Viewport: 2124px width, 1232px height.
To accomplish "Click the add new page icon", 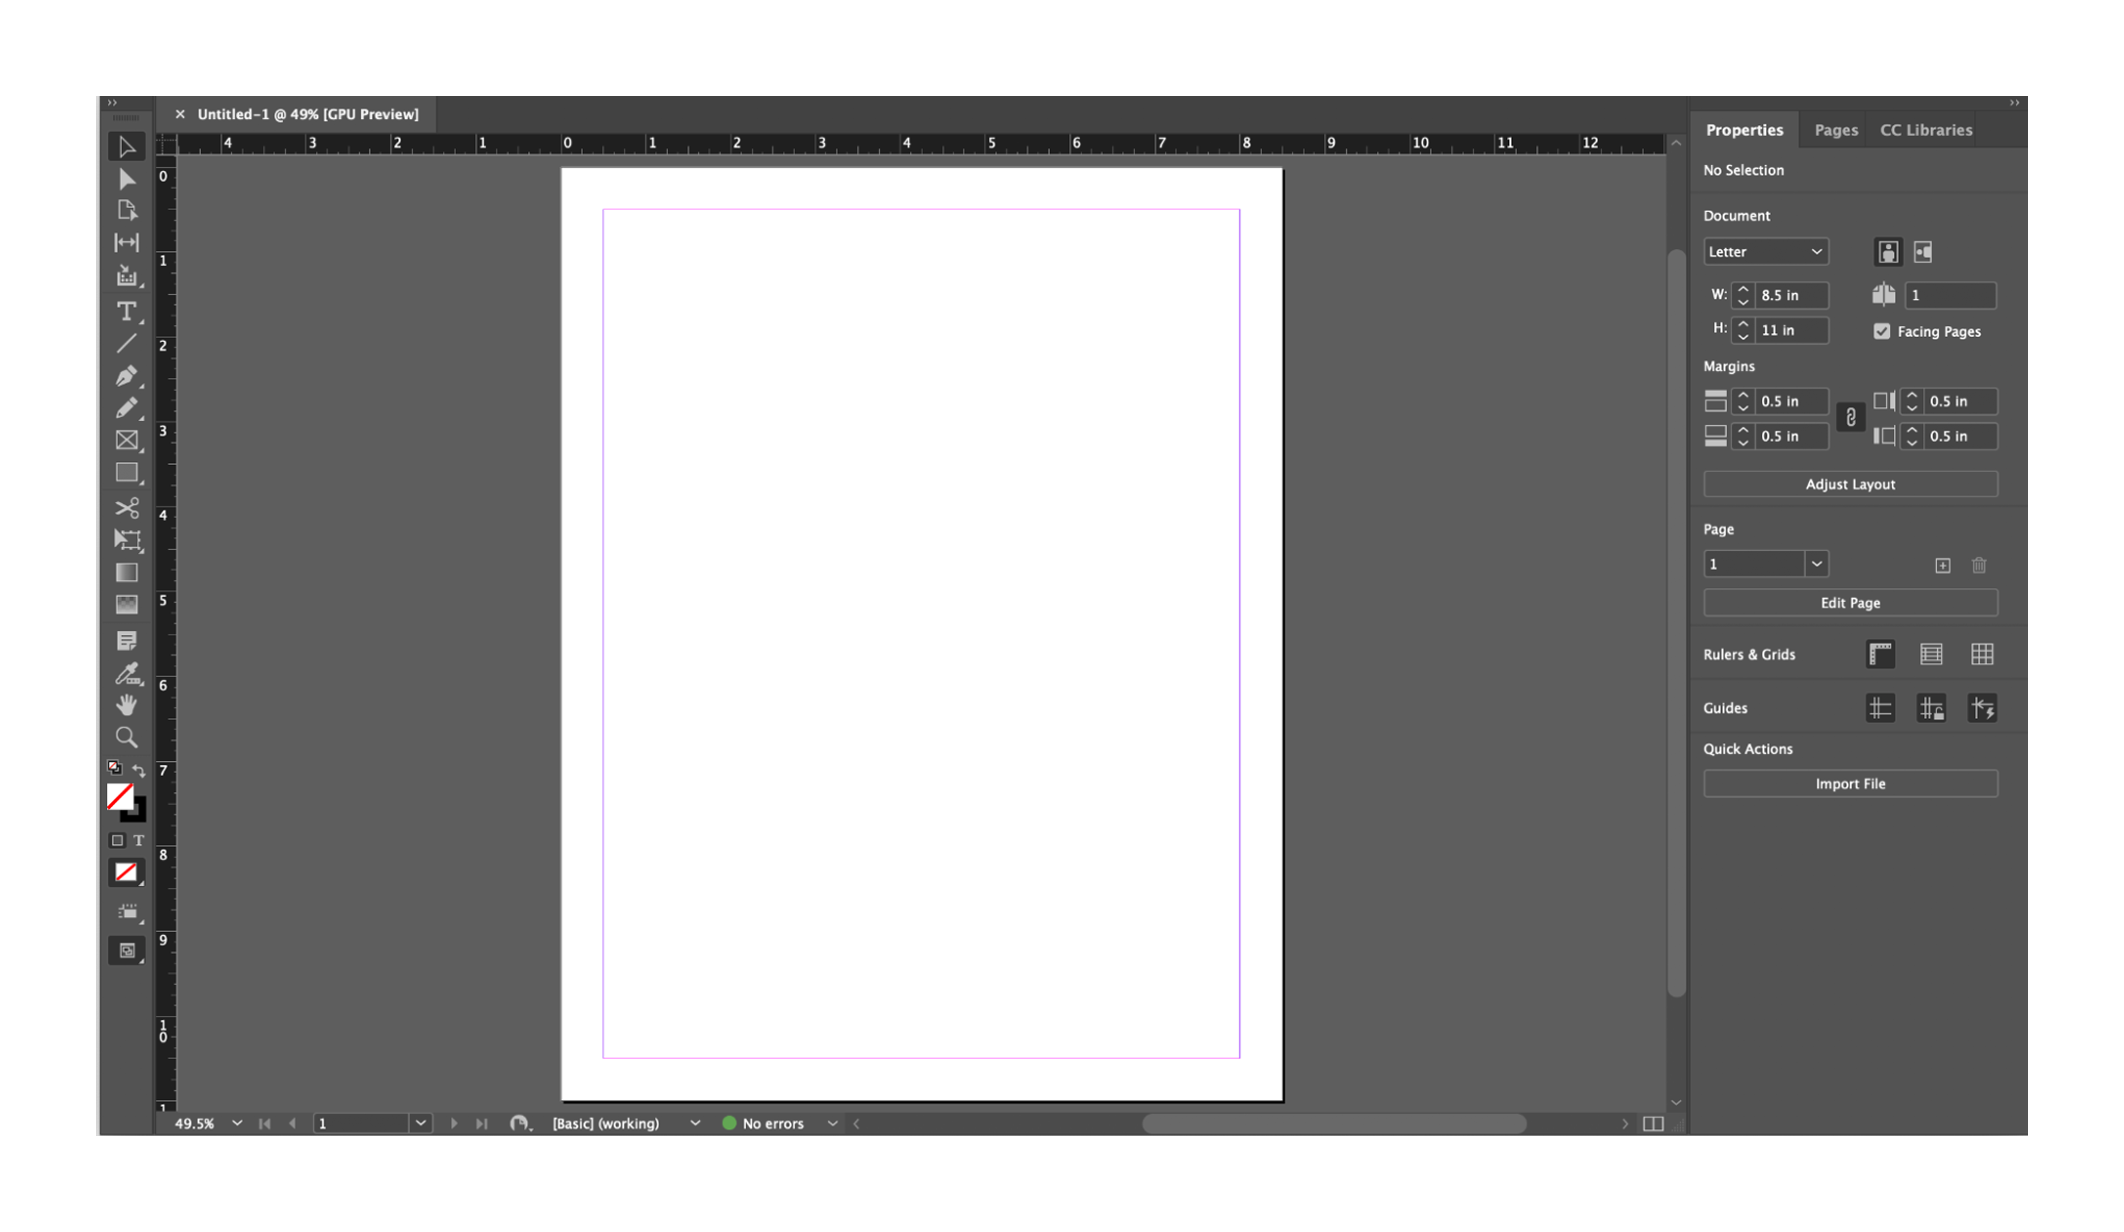I will click(x=1943, y=565).
